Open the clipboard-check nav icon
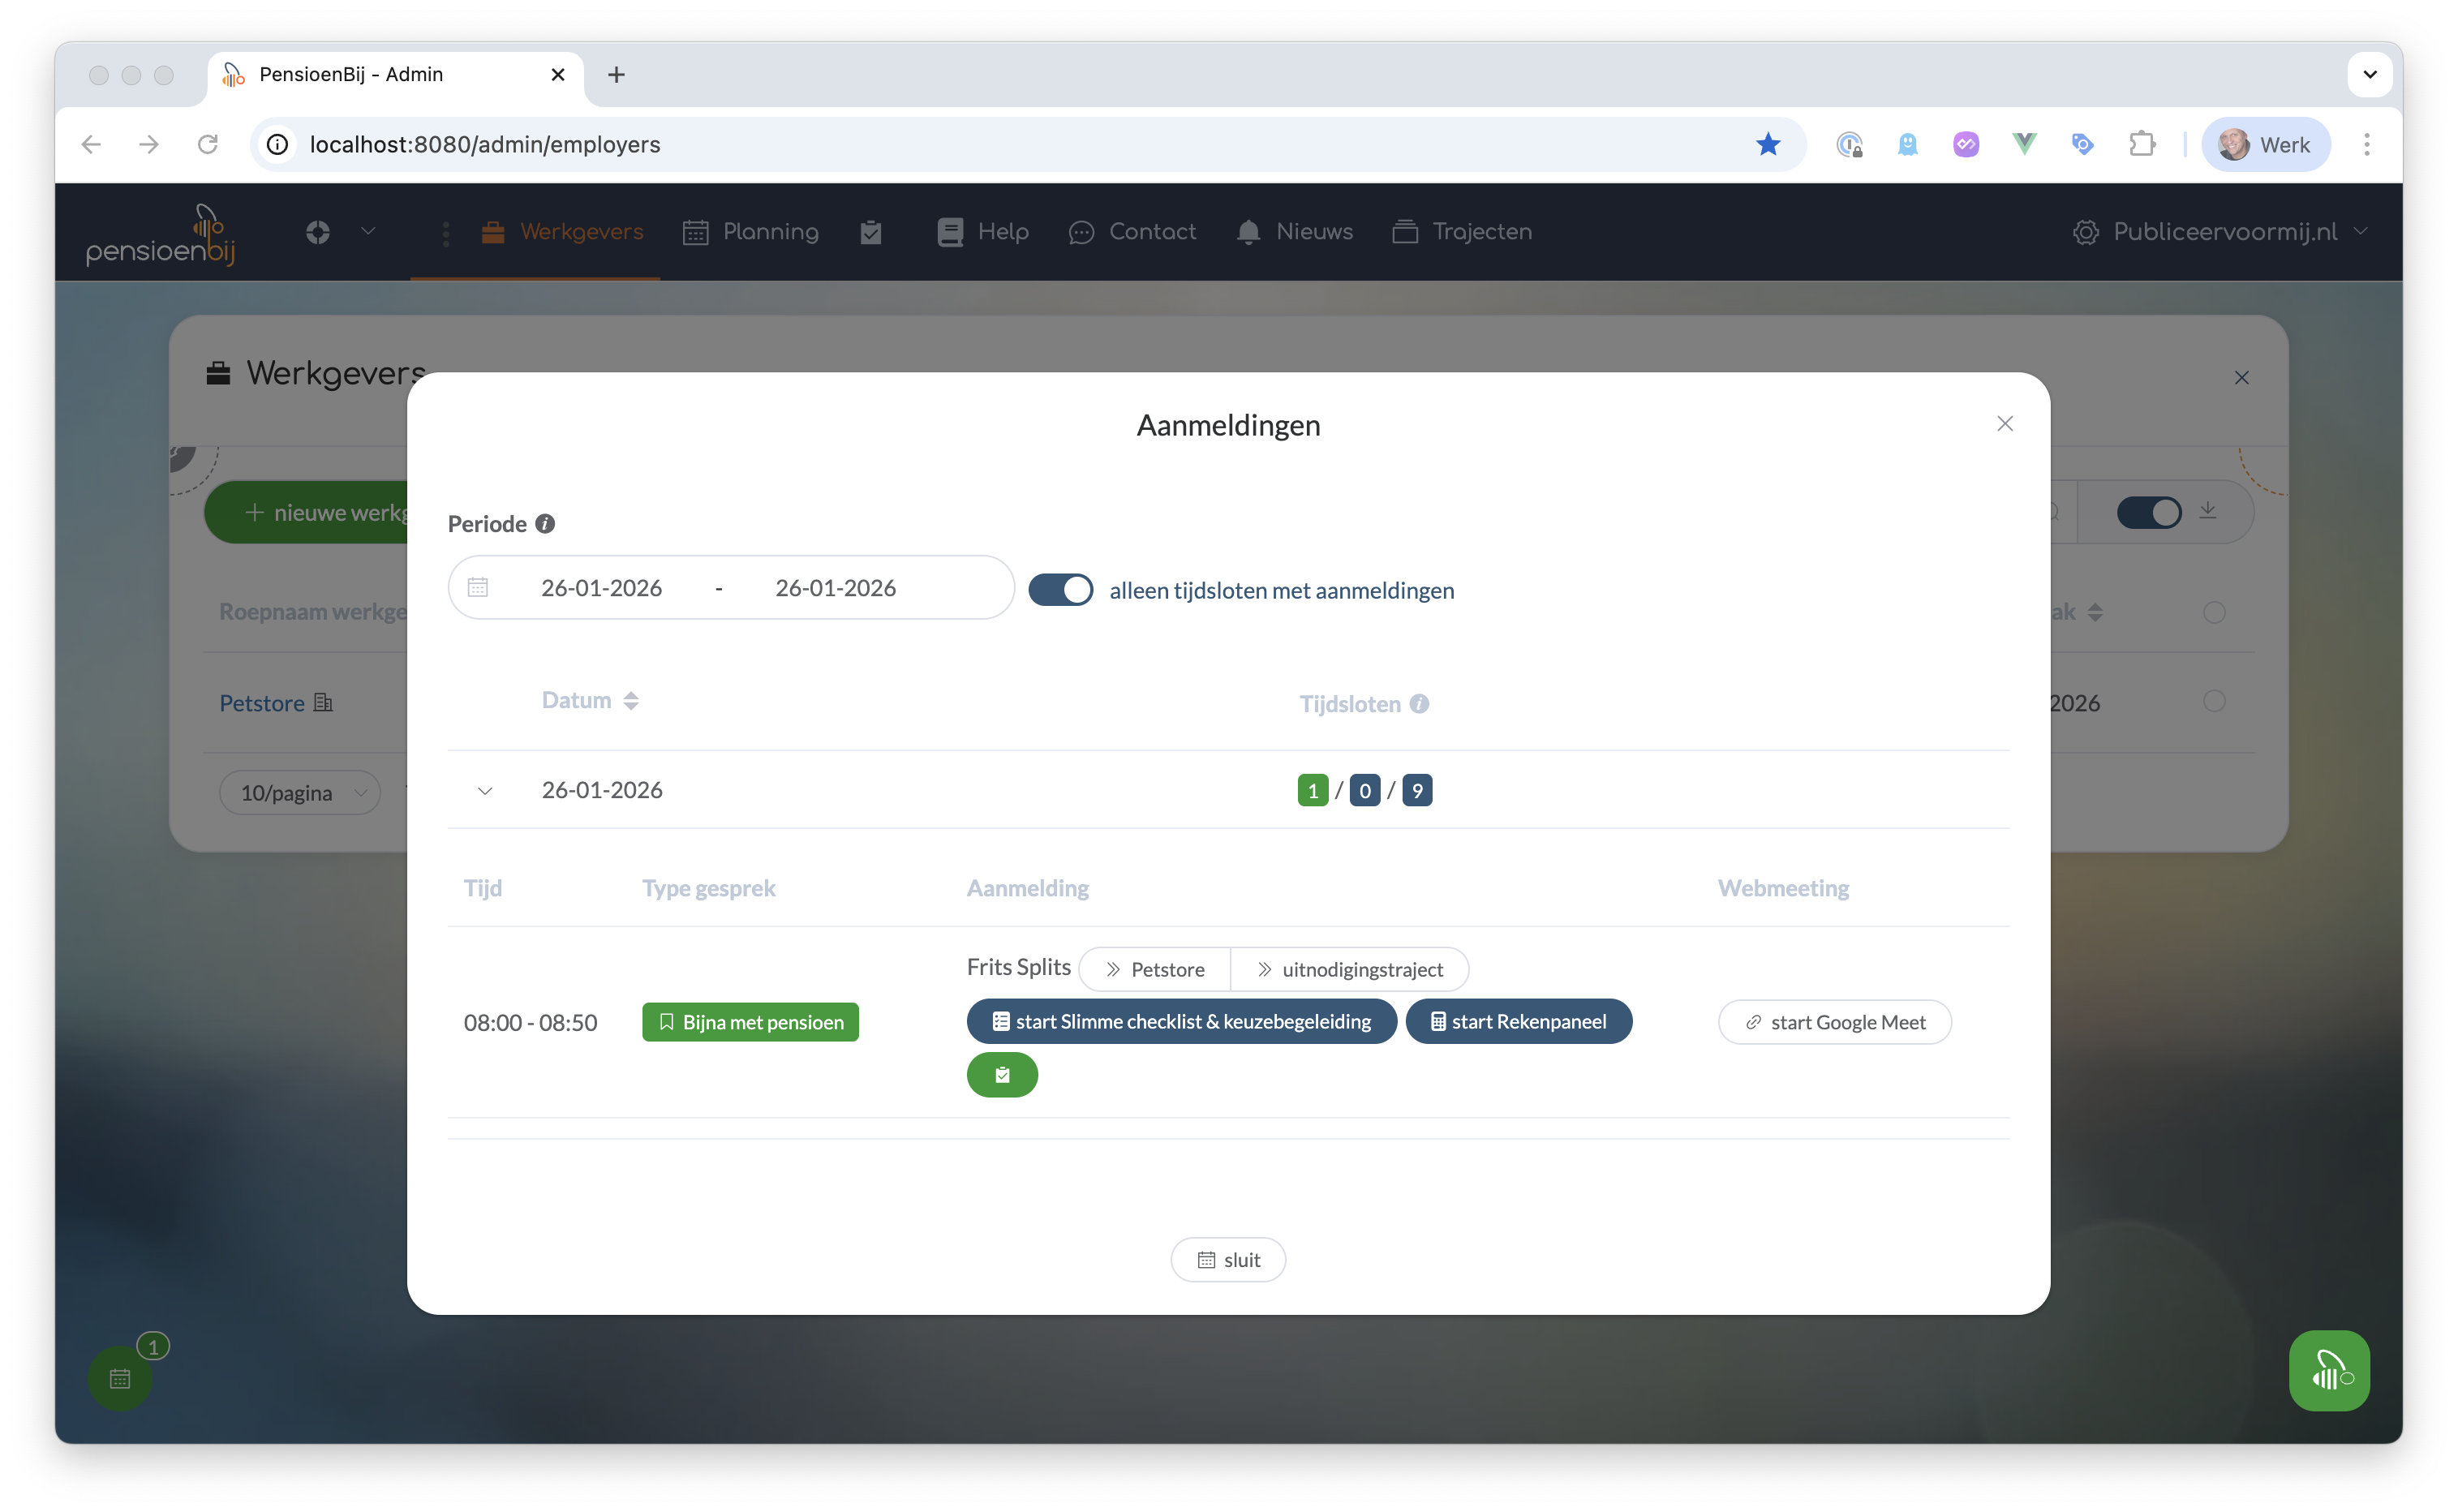This screenshot has width=2458, height=1512. (871, 232)
